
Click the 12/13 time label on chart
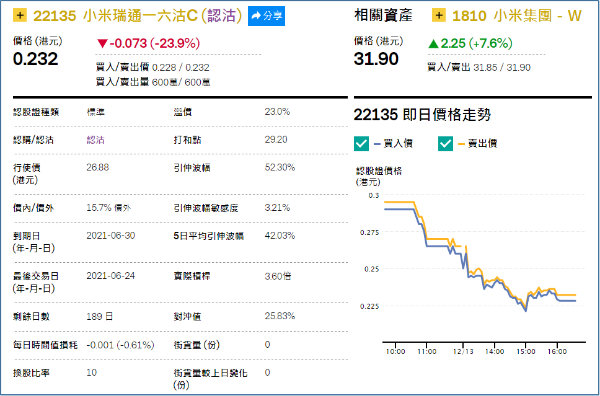click(463, 351)
